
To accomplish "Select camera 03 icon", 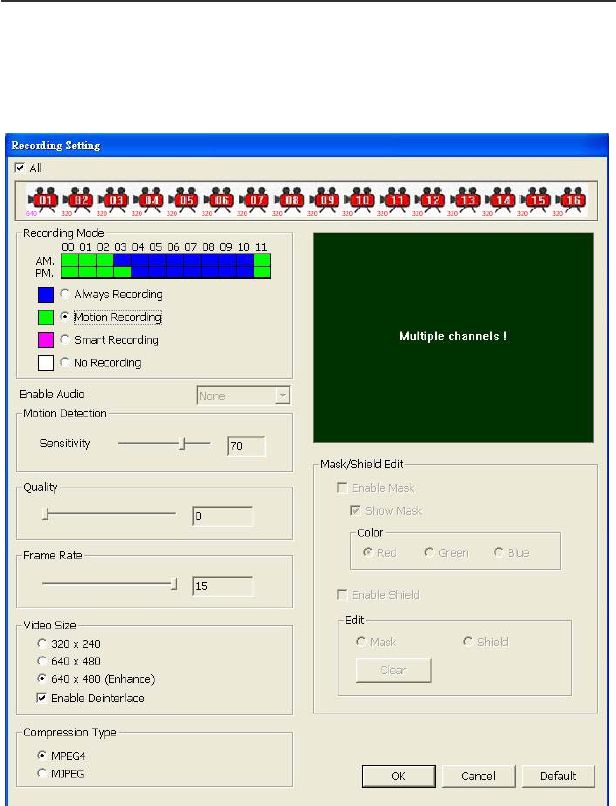I will click(x=114, y=198).
